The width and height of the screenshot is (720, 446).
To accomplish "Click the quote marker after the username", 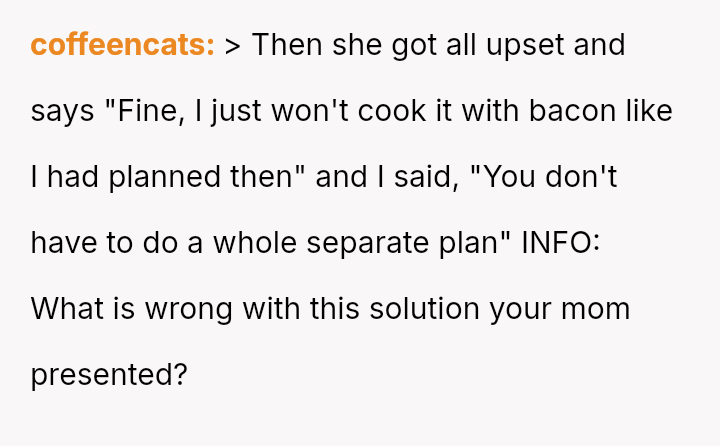I will 232,45.
